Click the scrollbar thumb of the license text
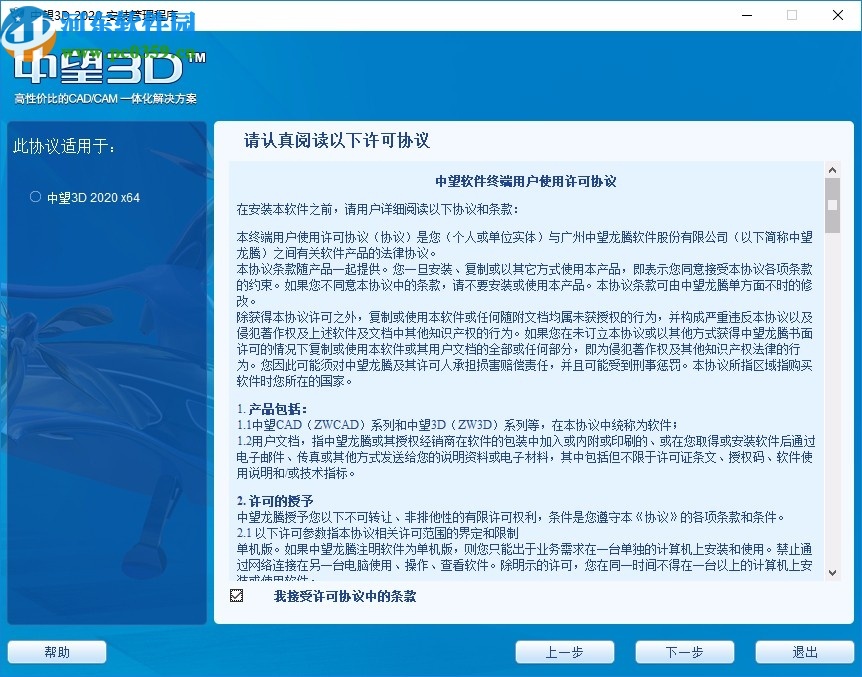The image size is (862, 677). [x=832, y=207]
